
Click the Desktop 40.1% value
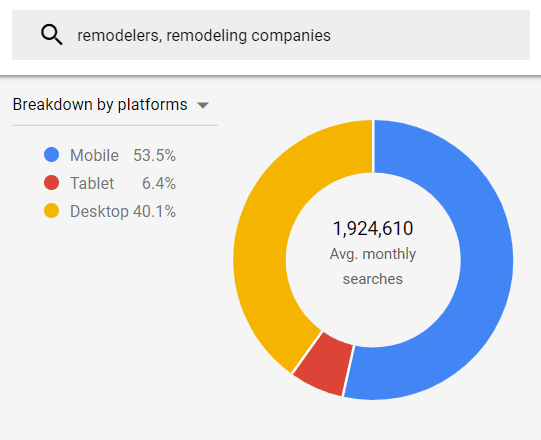155,211
